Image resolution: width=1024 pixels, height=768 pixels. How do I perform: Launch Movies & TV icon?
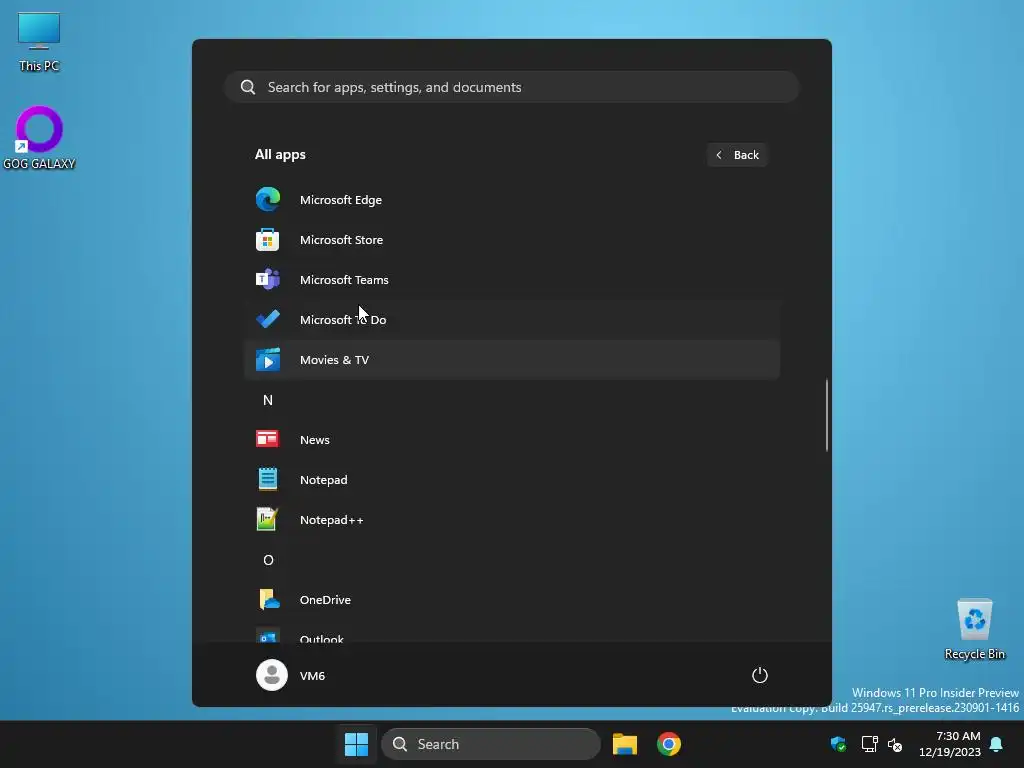pos(268,360)
